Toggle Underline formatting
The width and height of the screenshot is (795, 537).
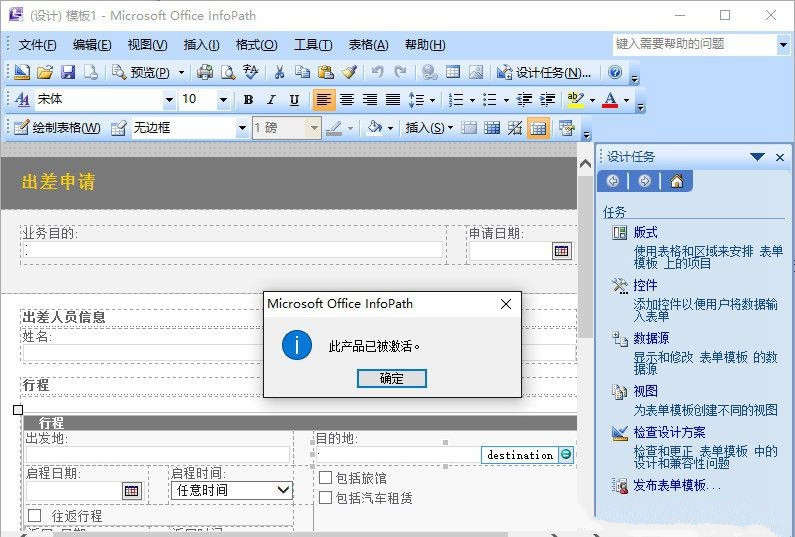(x=294, y=100)
